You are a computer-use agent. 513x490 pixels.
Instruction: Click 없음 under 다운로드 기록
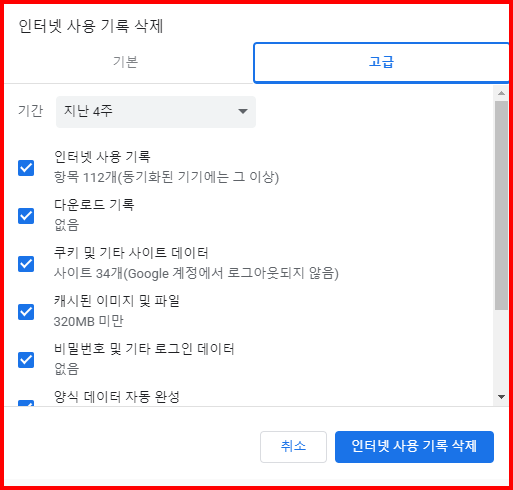66,225
